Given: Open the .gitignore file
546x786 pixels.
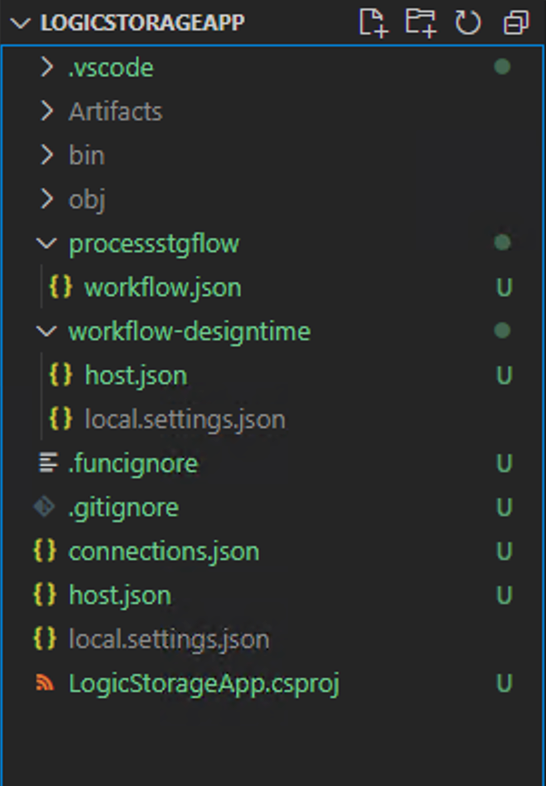Looking at the screenshot, I should click(123, 507).
